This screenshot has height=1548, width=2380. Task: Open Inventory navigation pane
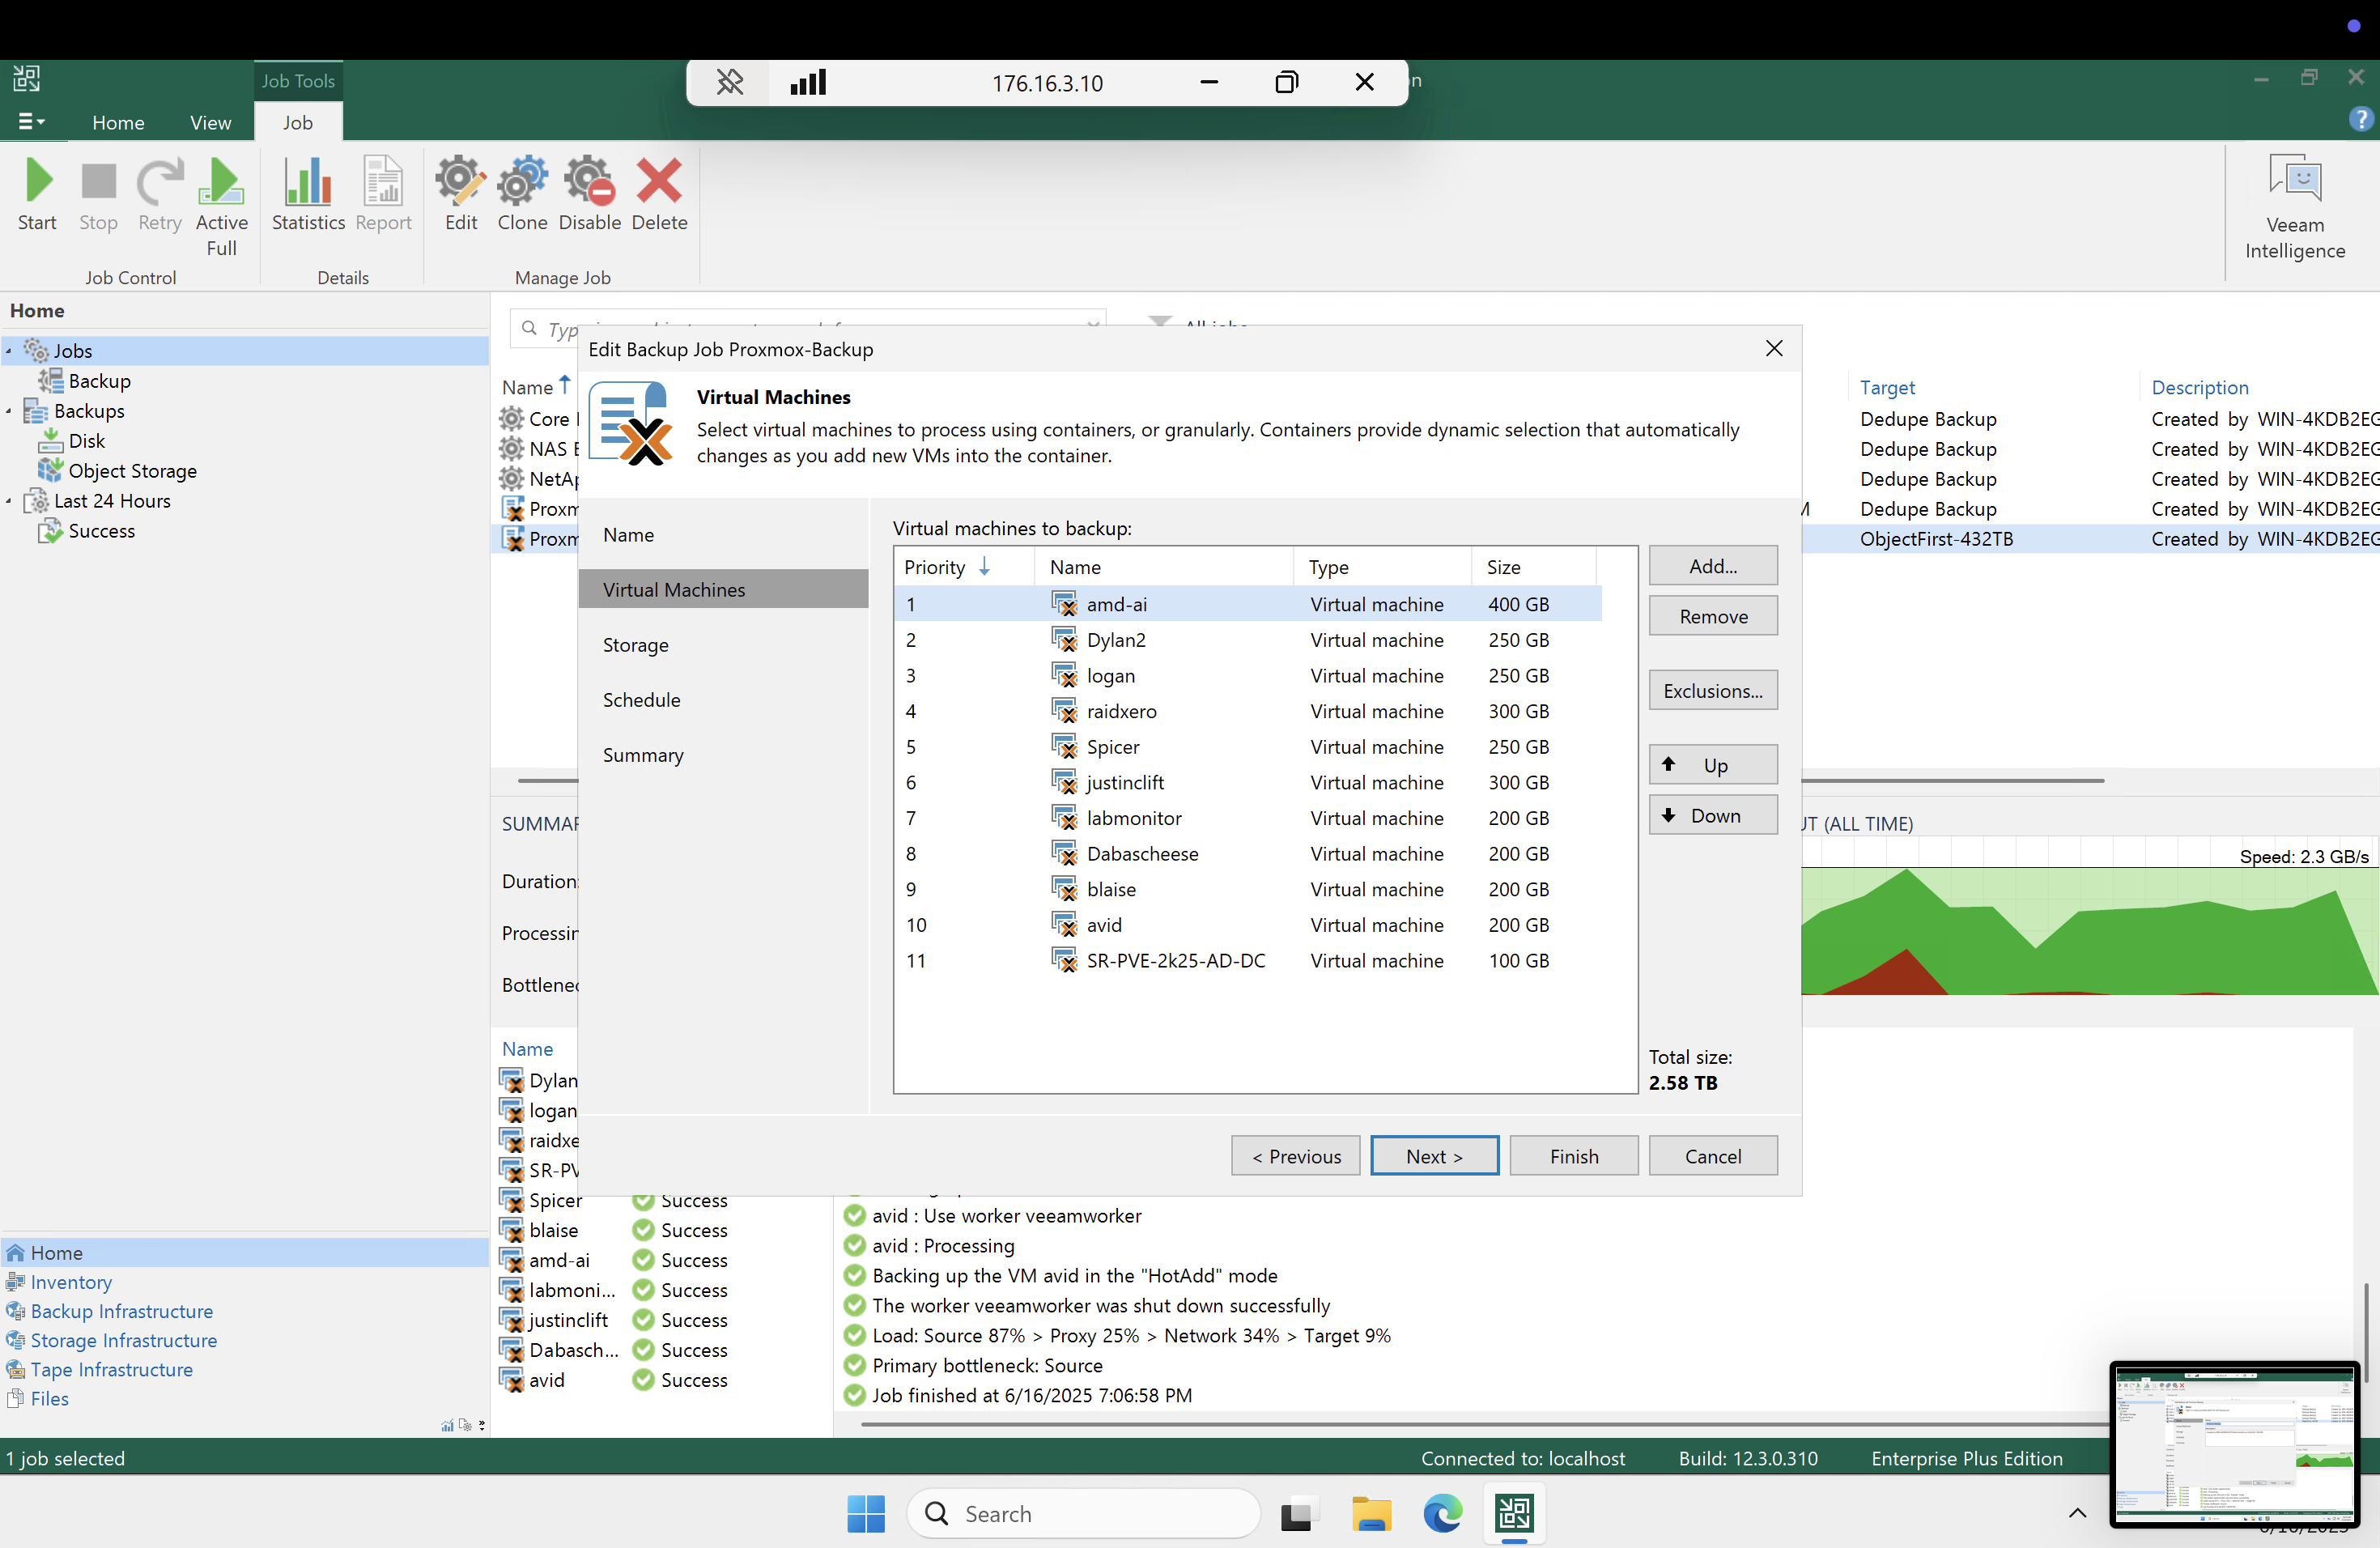tap(60, 1282)
